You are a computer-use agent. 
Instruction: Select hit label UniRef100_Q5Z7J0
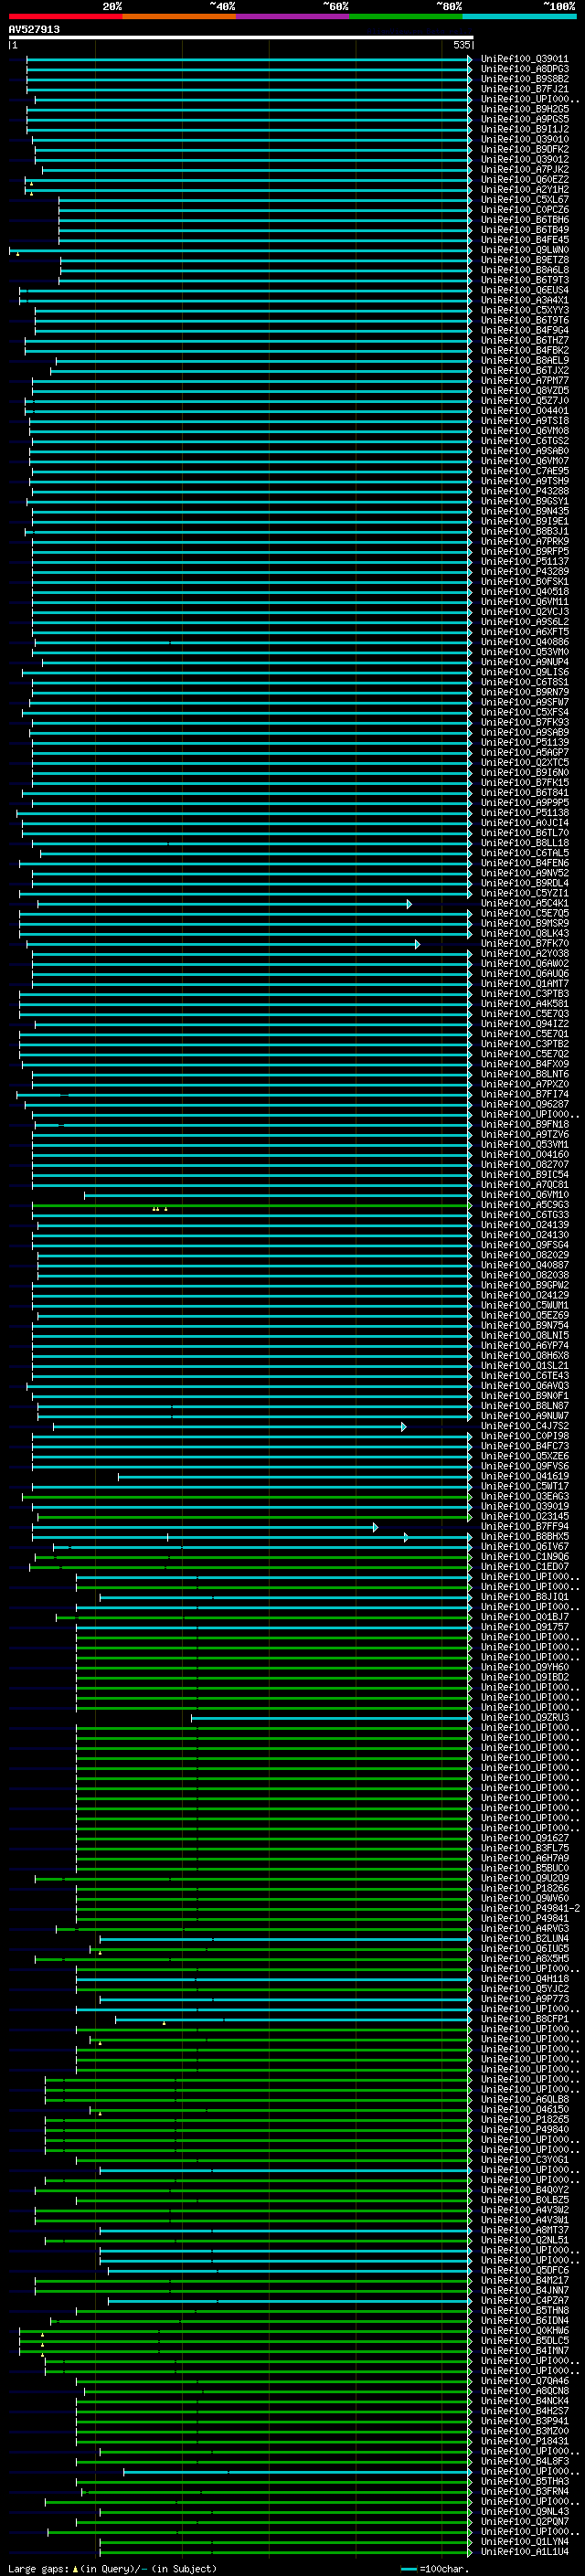[x=525, y=401]
